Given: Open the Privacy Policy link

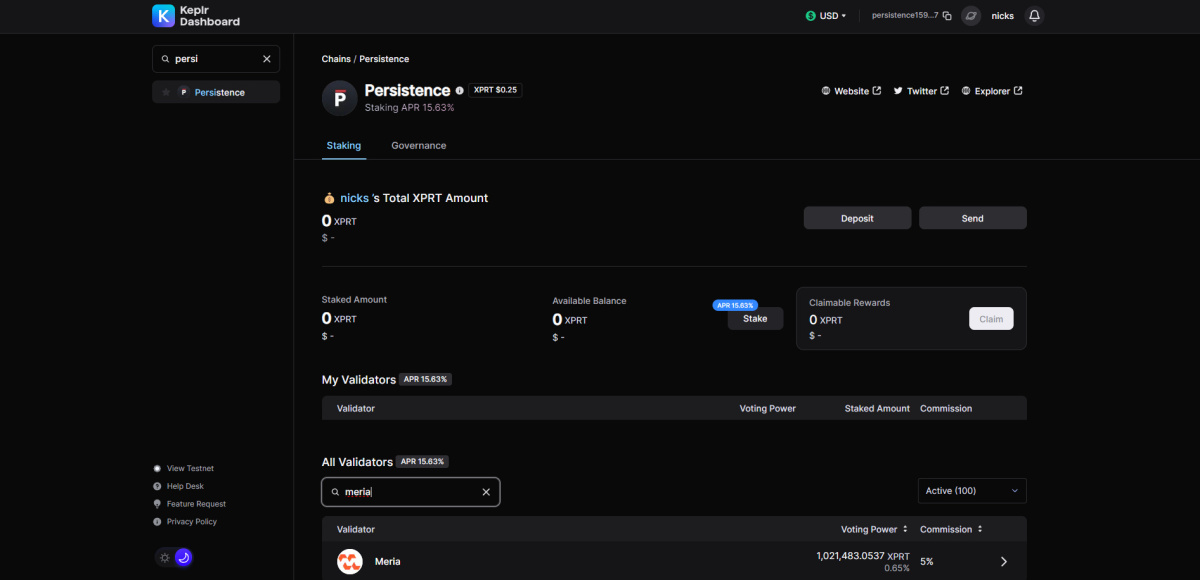Looking at the screenshot, I should click(192, 522).
